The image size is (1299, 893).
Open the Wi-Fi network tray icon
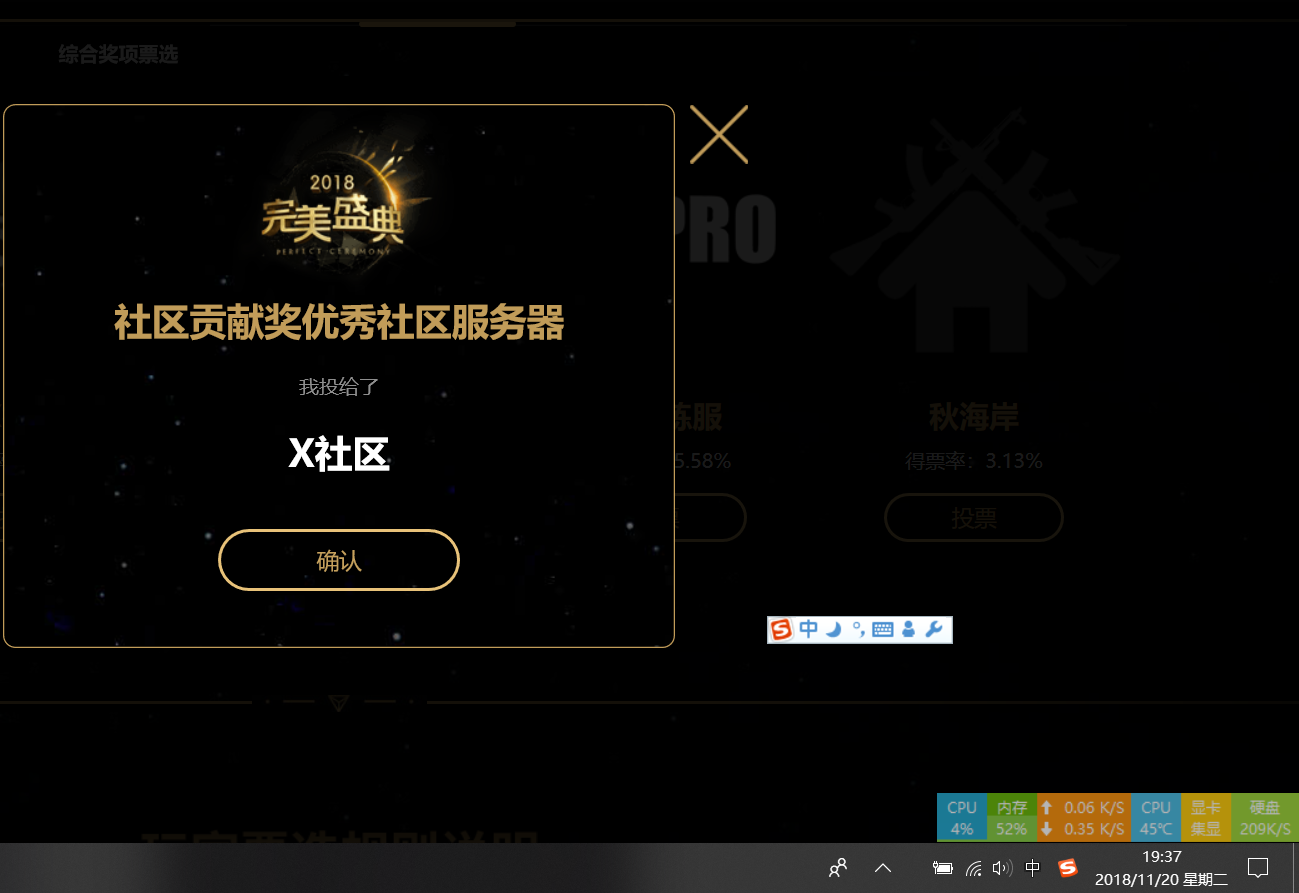(973, 868)
